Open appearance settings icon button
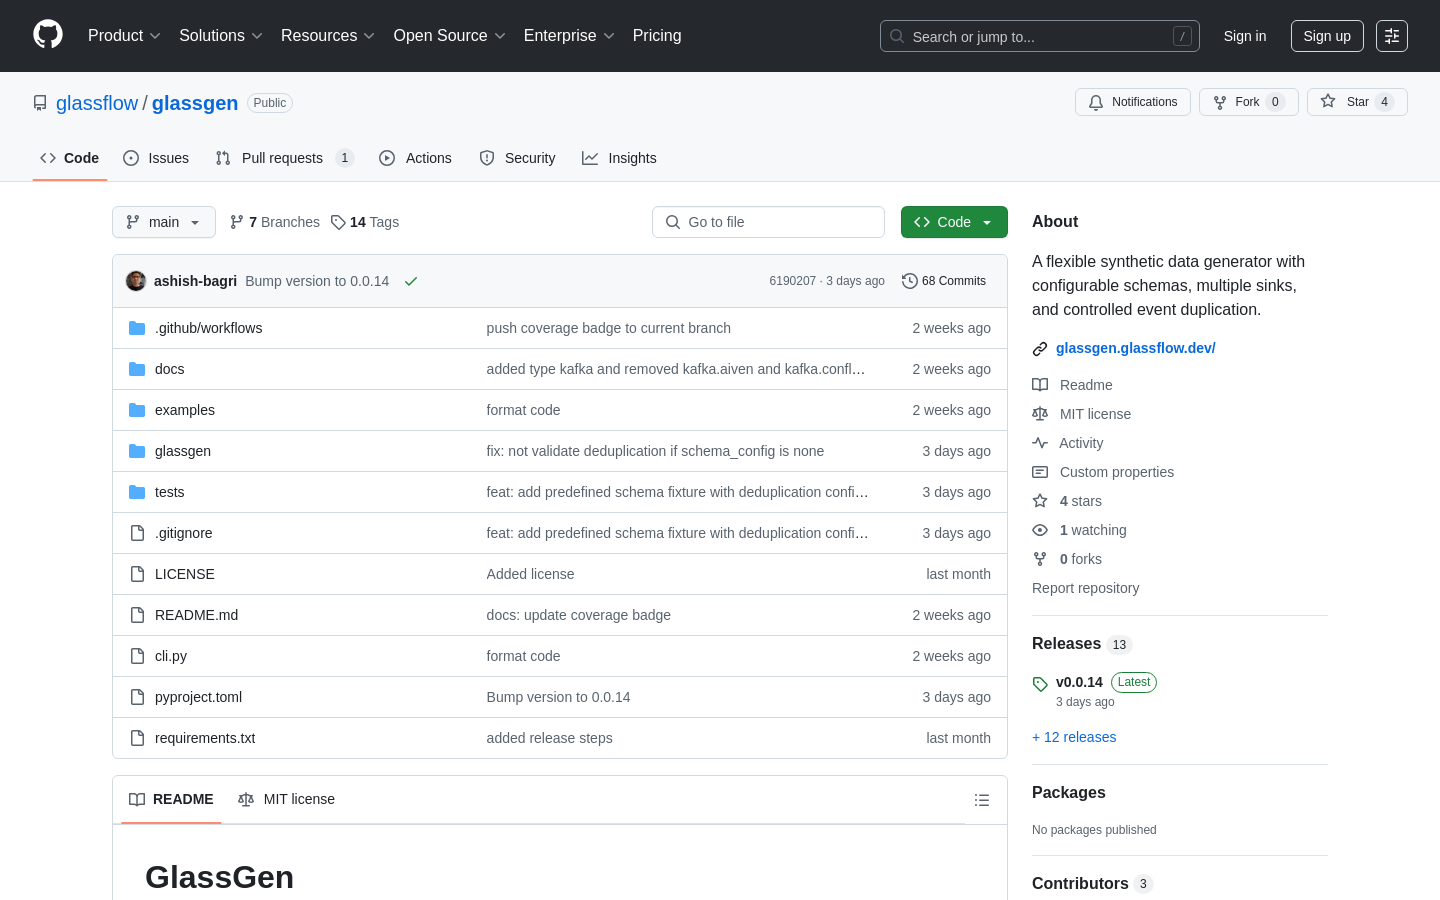The height and width of the screenshot is (900, 1440). [1392, 36]
